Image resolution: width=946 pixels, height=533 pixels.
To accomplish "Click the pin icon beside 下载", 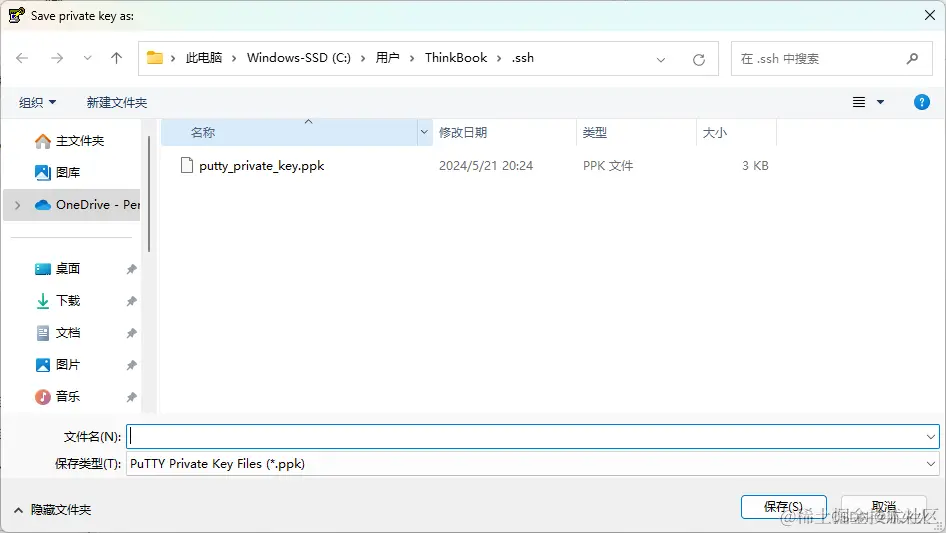I will coord(131,301).
